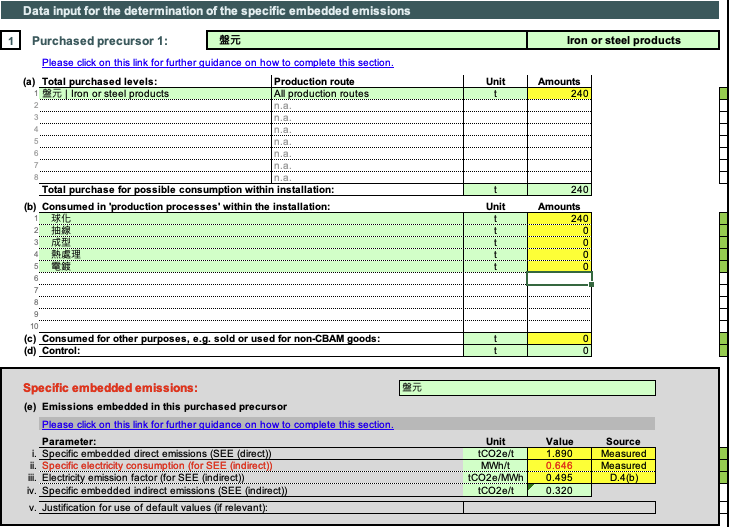Open the D.4(b) source dropdown

(x=623, y=478)
